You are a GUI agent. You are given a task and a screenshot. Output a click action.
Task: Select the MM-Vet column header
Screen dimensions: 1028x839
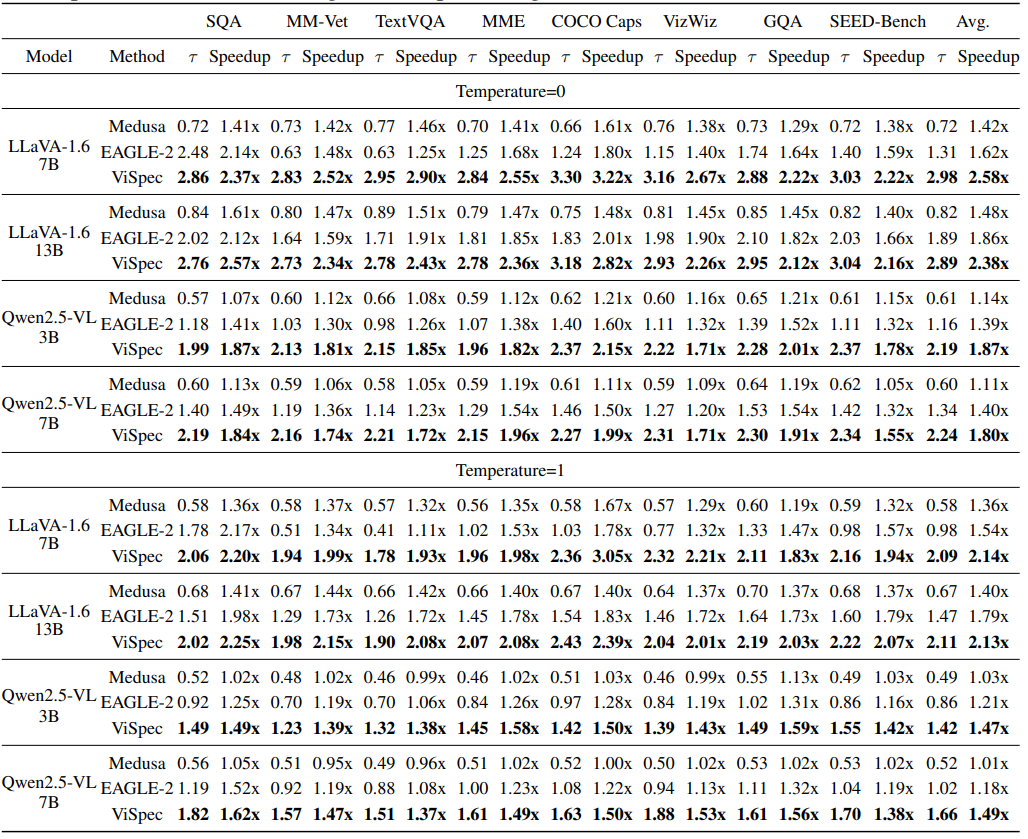pyautogui.click(x=316, y=21)
